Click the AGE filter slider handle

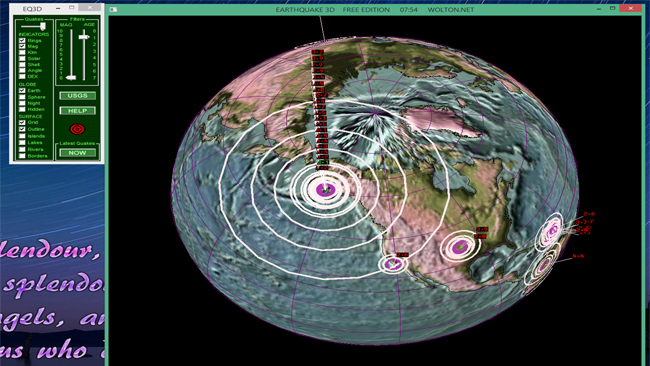click(x=84, y=37)
